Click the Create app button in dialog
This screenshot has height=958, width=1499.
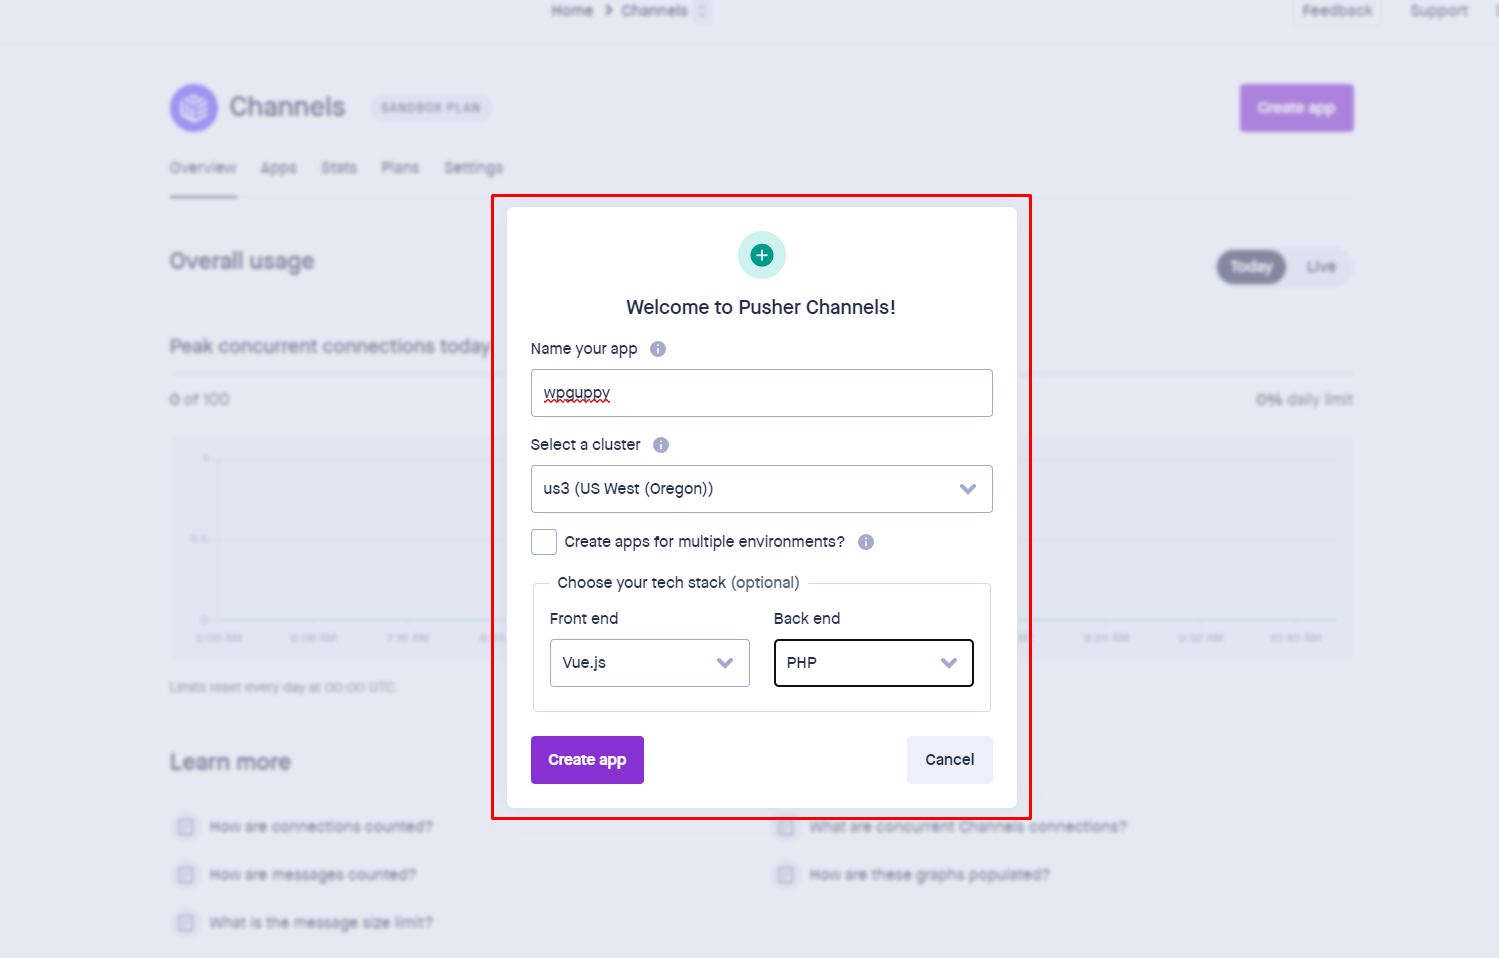click(587, 760)
